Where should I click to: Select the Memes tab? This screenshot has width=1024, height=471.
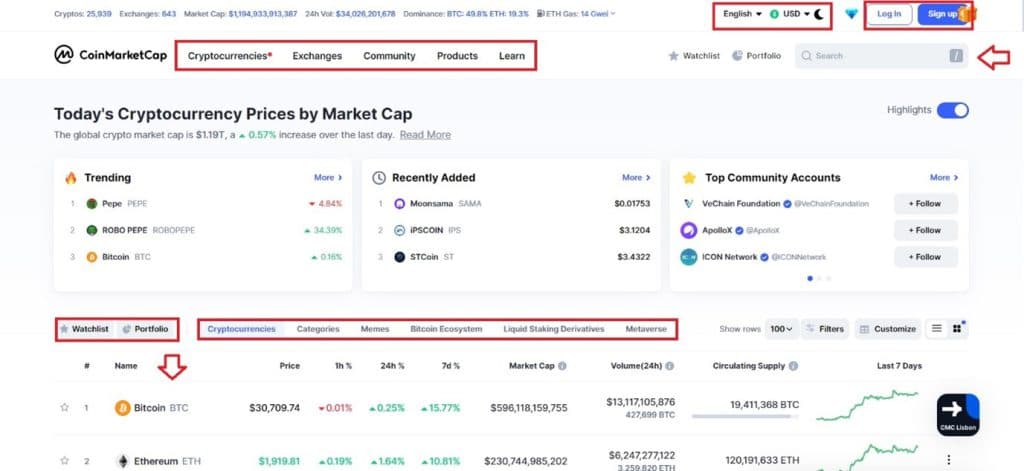375,329
